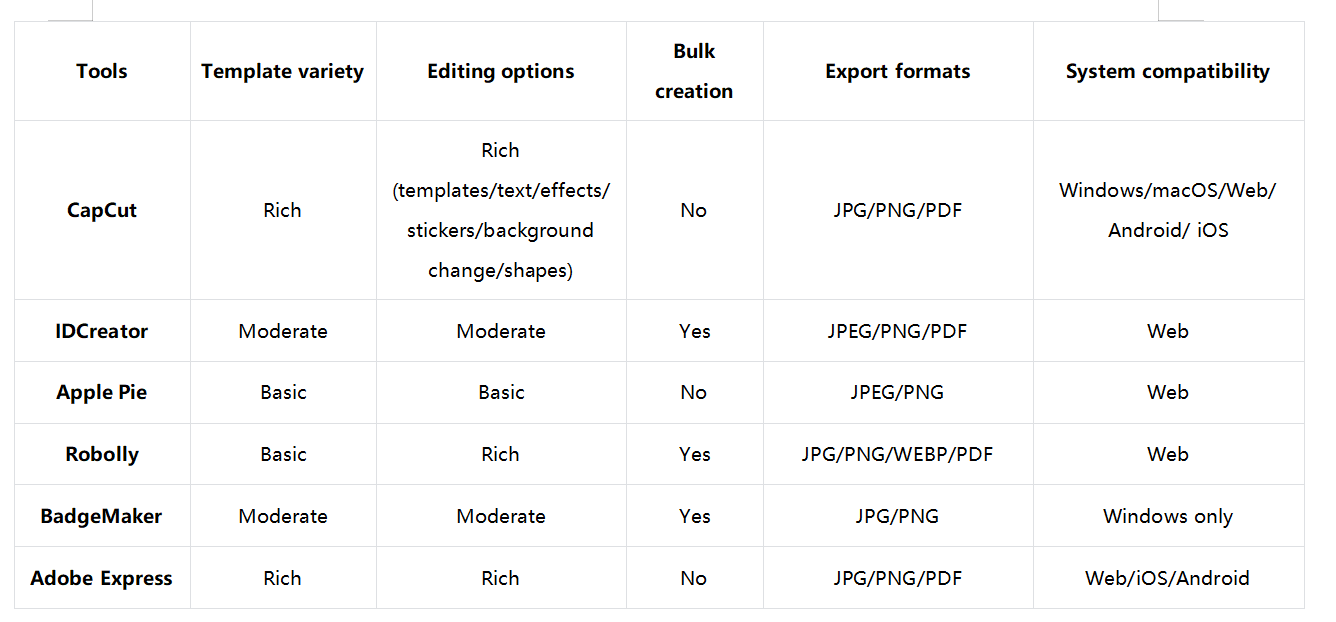Click Apple Pie's JPEG/PNG export formats cell
The width and height of the screenshot is (1336, 622).
[x=898, y=392]
